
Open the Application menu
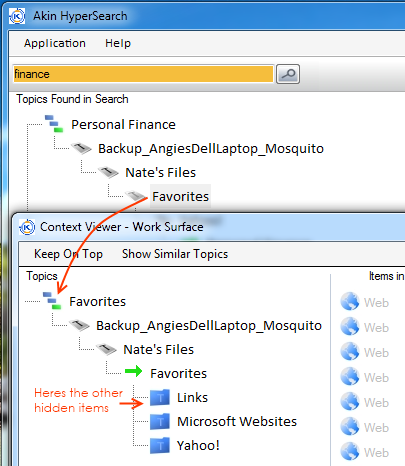(x=55, y=43)
